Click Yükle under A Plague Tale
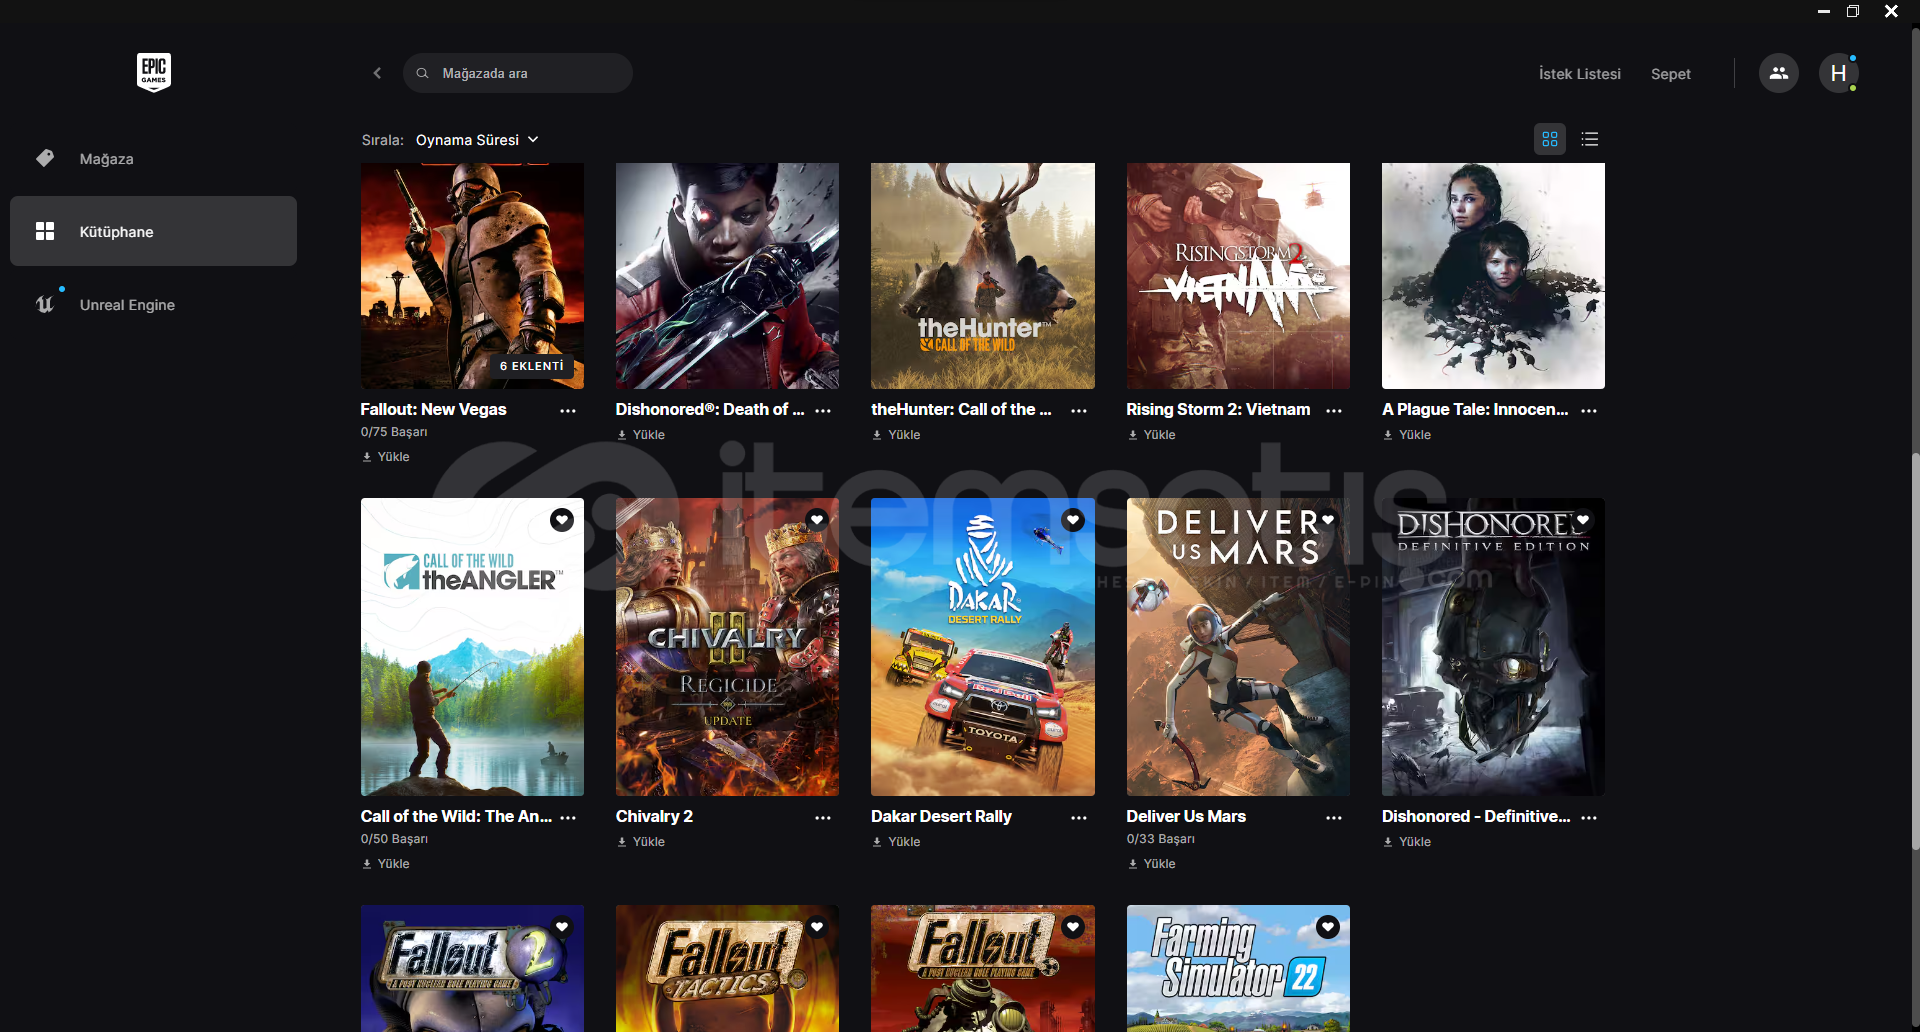Screen dimensions: 1920x1032 1407,435
